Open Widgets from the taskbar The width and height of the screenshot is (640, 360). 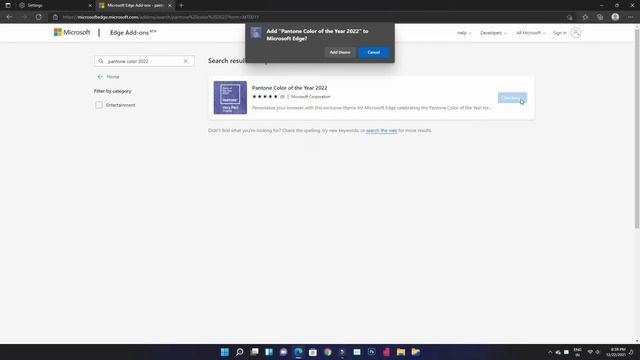click(x=269, y=352)
